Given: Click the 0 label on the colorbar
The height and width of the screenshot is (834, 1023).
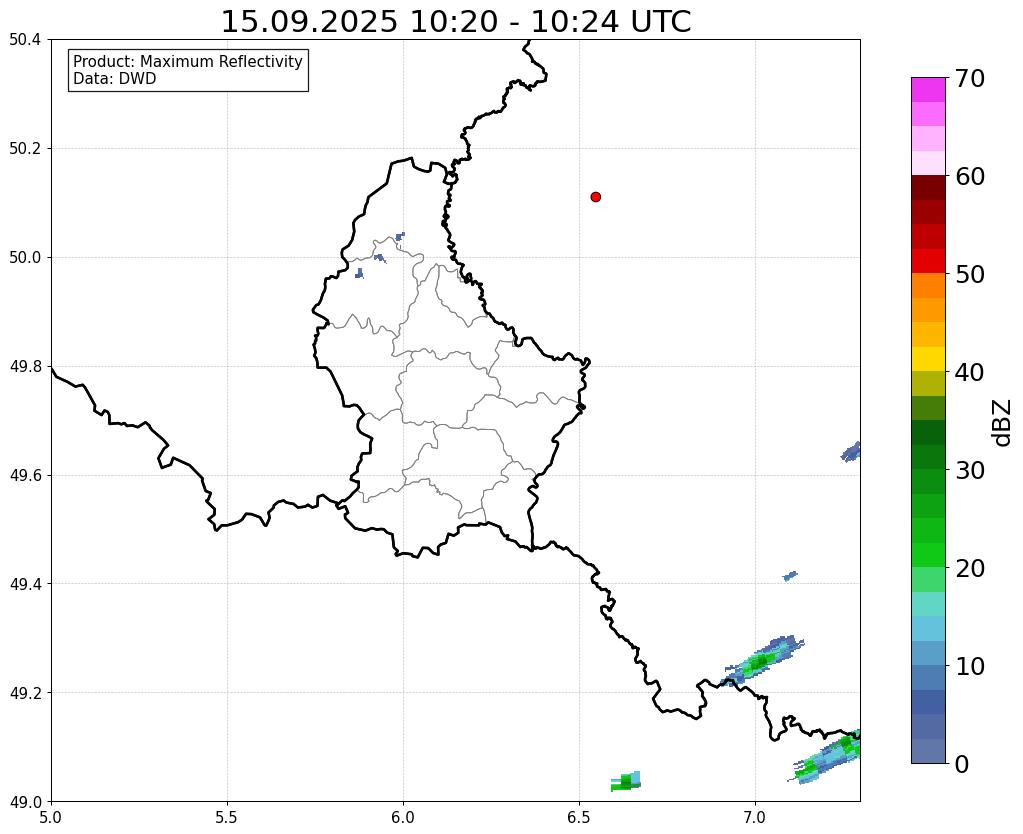Looking at the screenshot, I should tap(962, 764).
